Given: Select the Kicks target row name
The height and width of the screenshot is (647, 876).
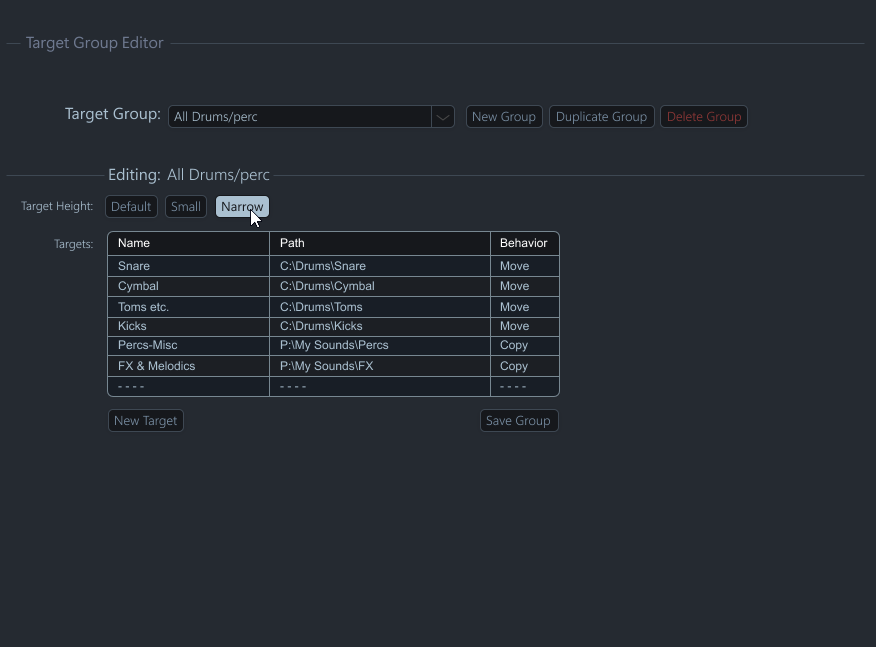Looking at the screenshot, I should point(188,326).
